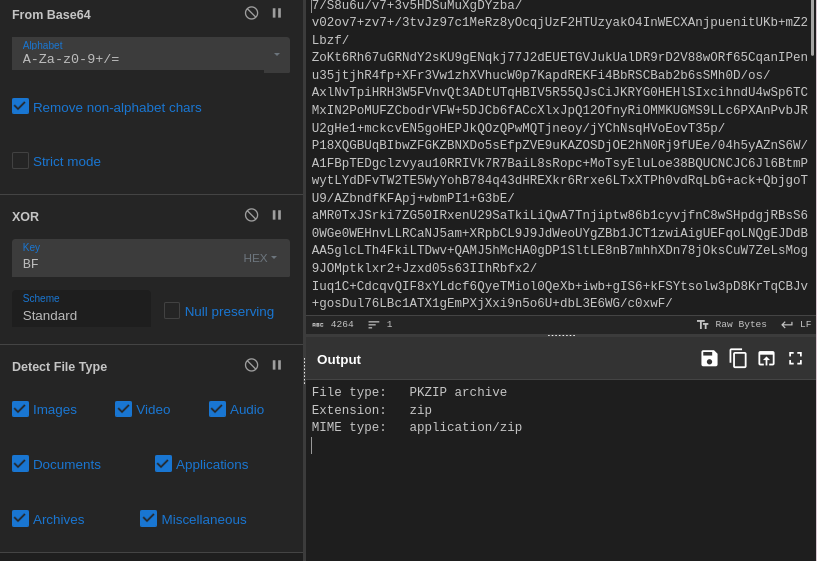Click the input scrollbar
The image size is (817, 561).
(813, 27)
